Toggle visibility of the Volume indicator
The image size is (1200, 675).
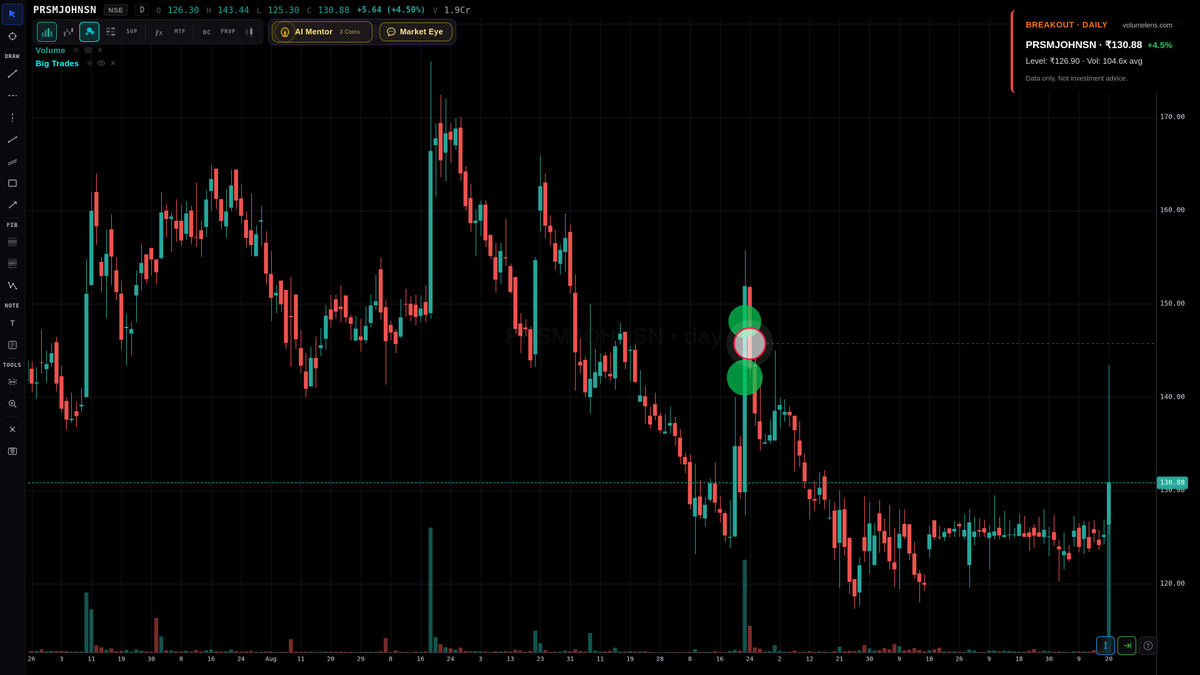86,50
